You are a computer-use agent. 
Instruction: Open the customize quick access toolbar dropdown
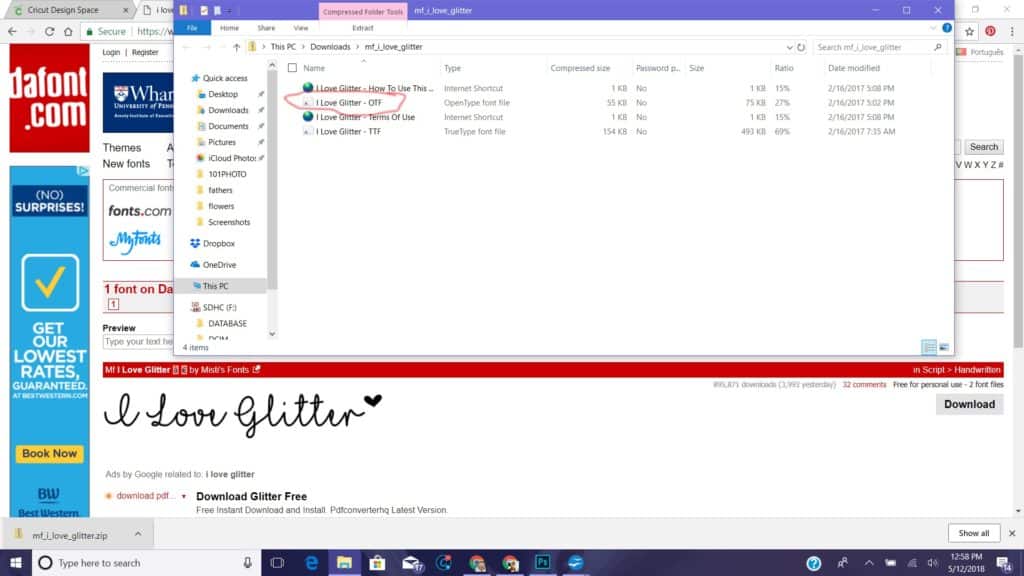tap(229, 10)
